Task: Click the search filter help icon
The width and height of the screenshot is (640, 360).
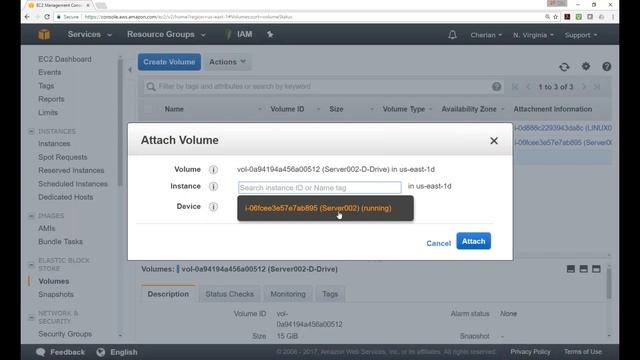Action: coord(496,87)
